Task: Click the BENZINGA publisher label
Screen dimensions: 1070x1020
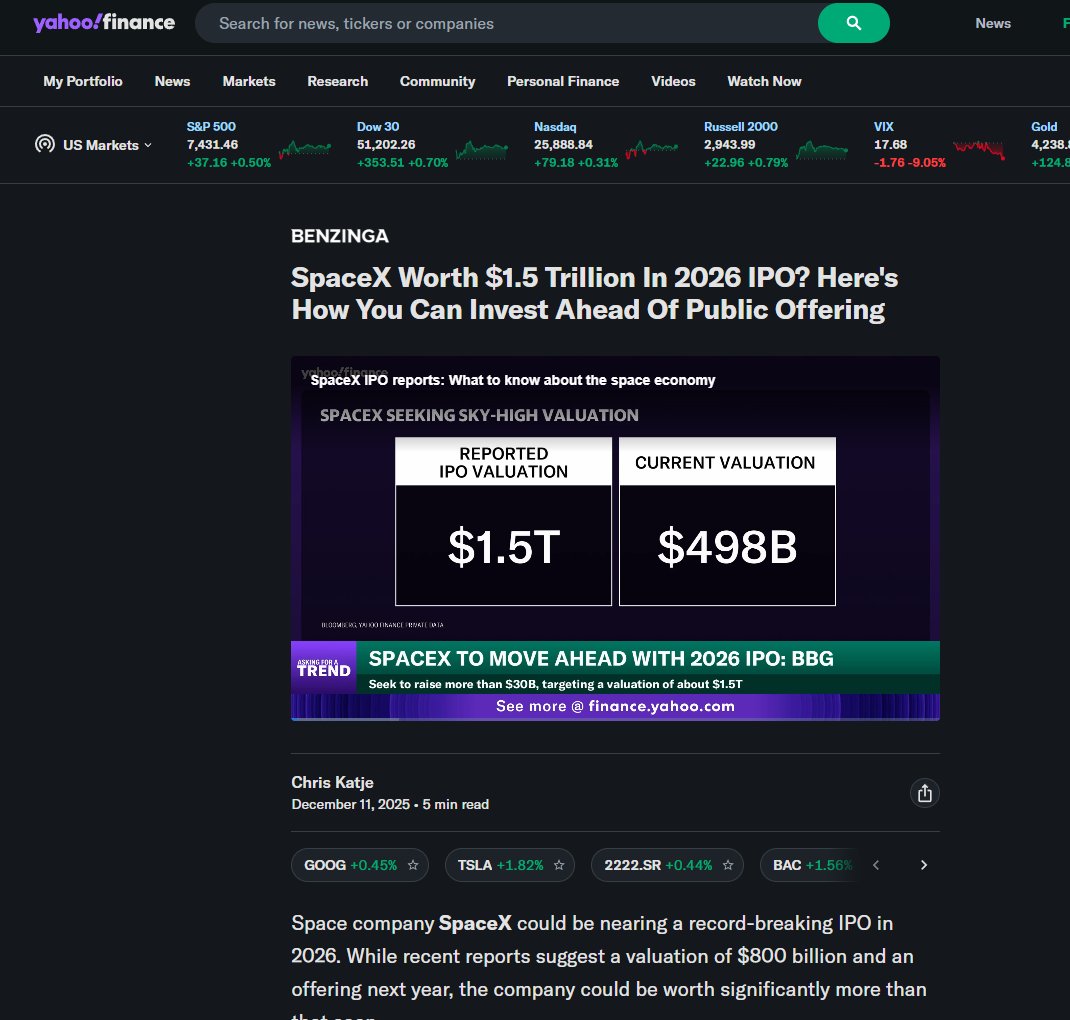Action: click(340, 236)
